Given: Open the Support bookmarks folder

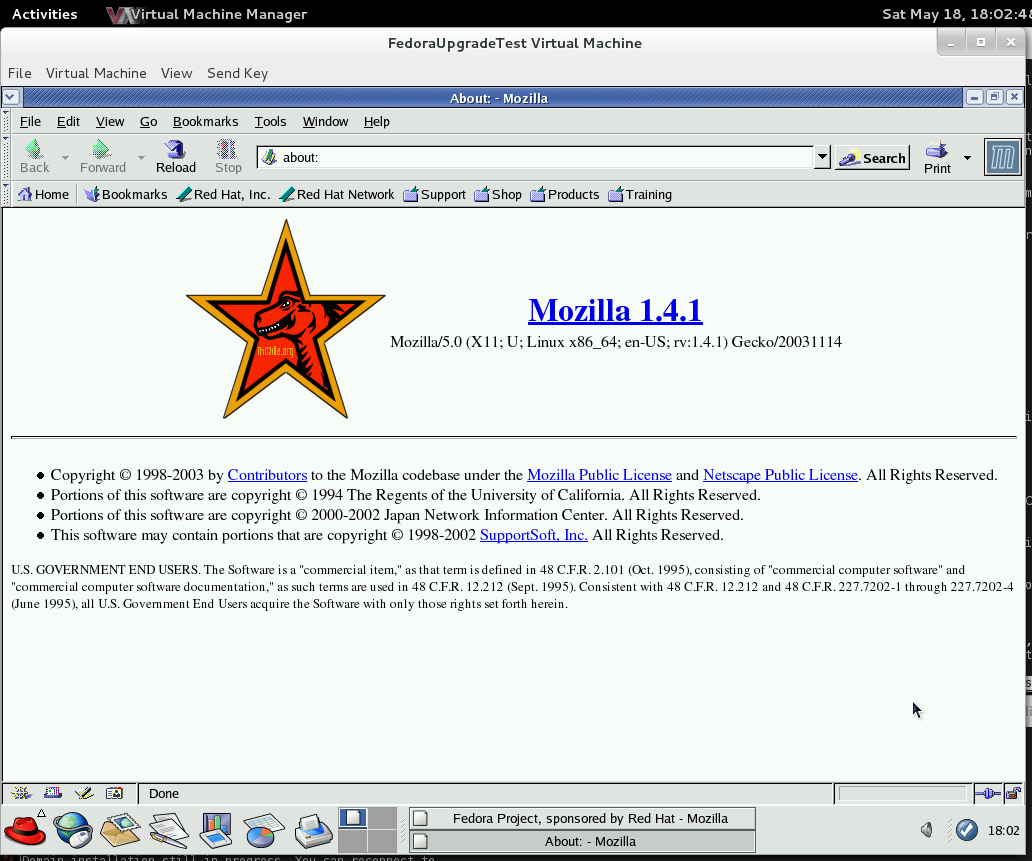Looking at the screenshot, I should click(434, 194).
